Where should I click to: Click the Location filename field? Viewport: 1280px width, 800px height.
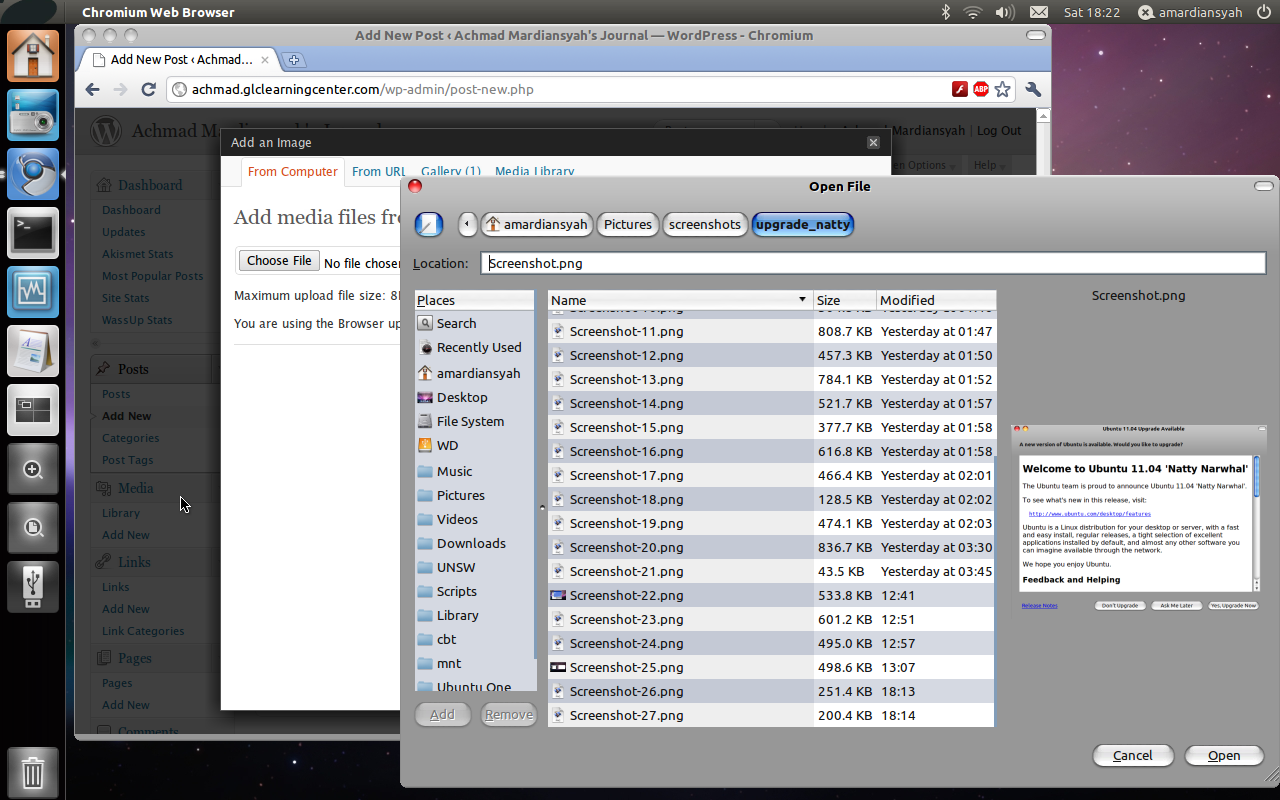[x=873, y=263]
